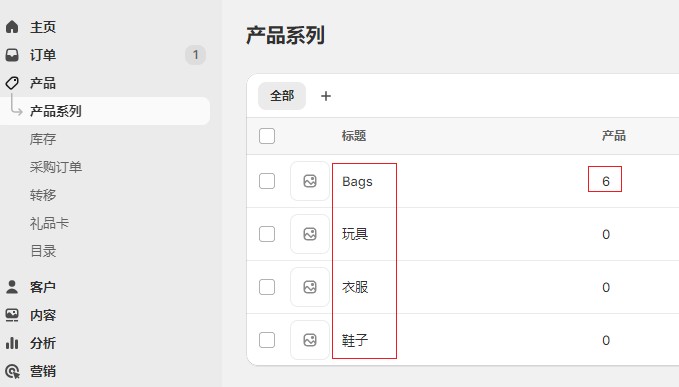Open the 礼品卡 sidebar item
The width and height of the screenshot is (679, 387).
(49, 223)
